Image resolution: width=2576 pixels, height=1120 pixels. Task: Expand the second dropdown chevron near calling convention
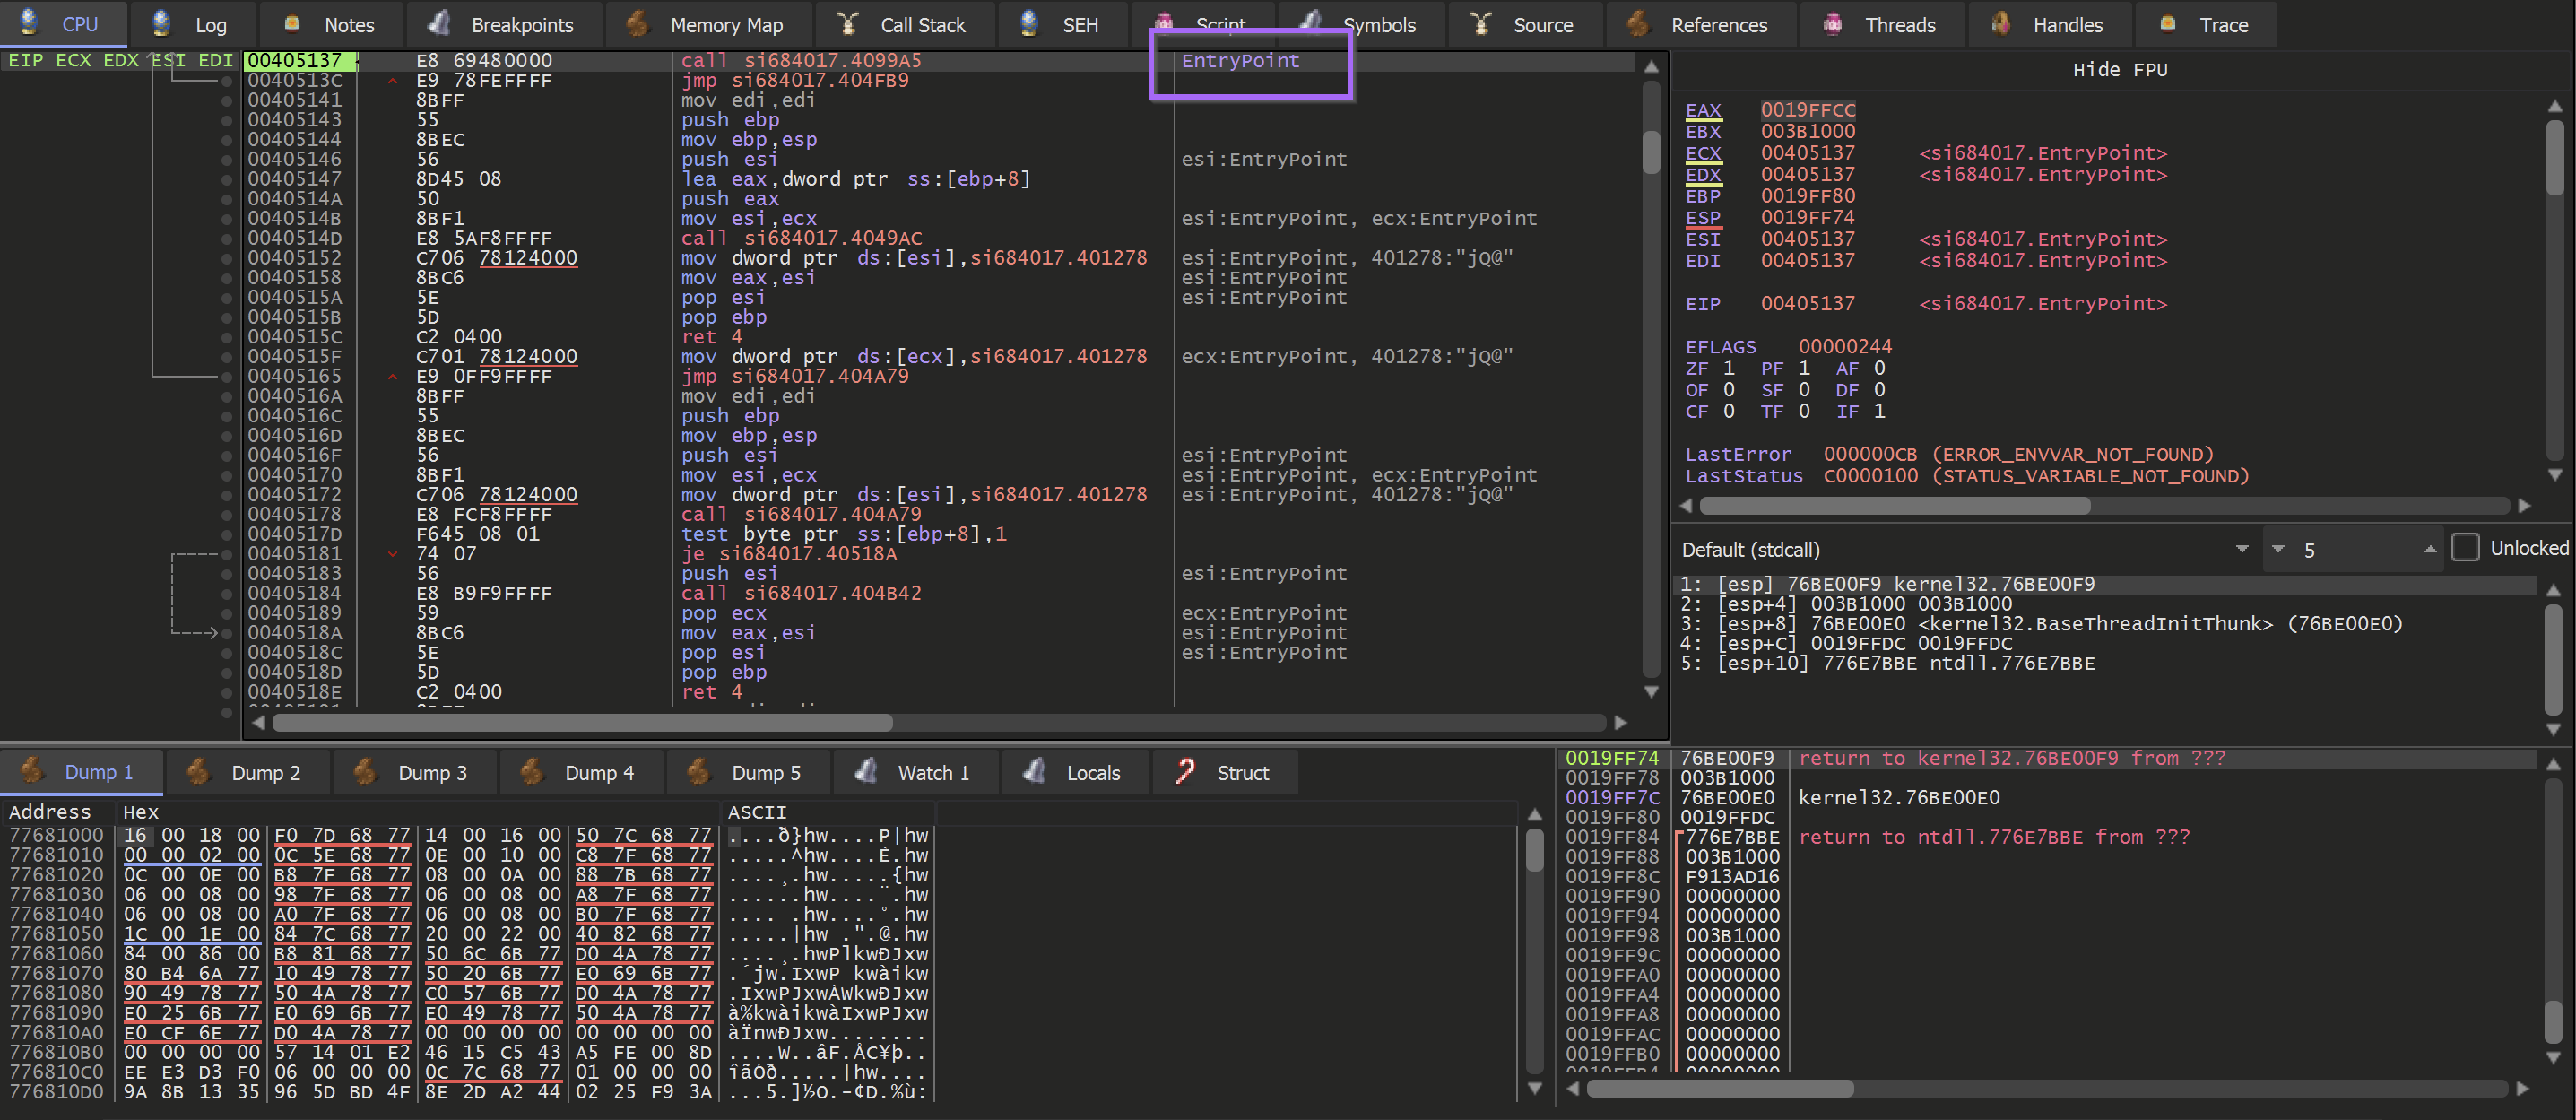point(2280,549)
